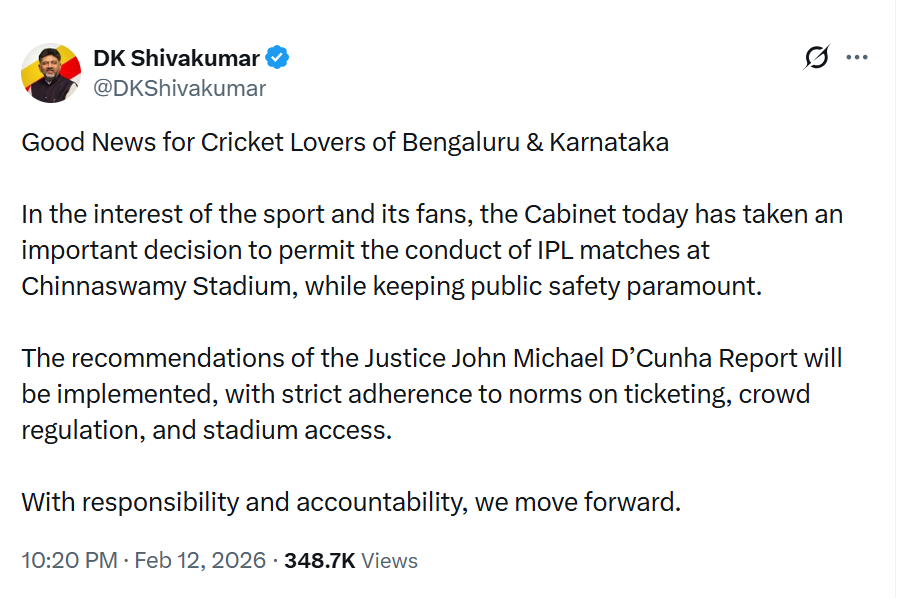Click 'Bengaluru & Karnataka' in the first line

click(x=535, y=142)
